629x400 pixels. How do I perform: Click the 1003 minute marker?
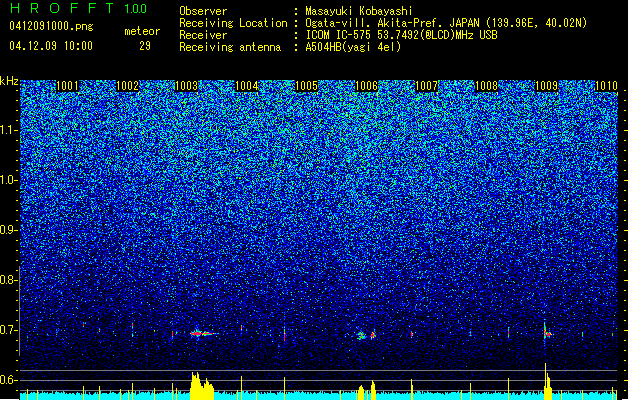point(187,86)
